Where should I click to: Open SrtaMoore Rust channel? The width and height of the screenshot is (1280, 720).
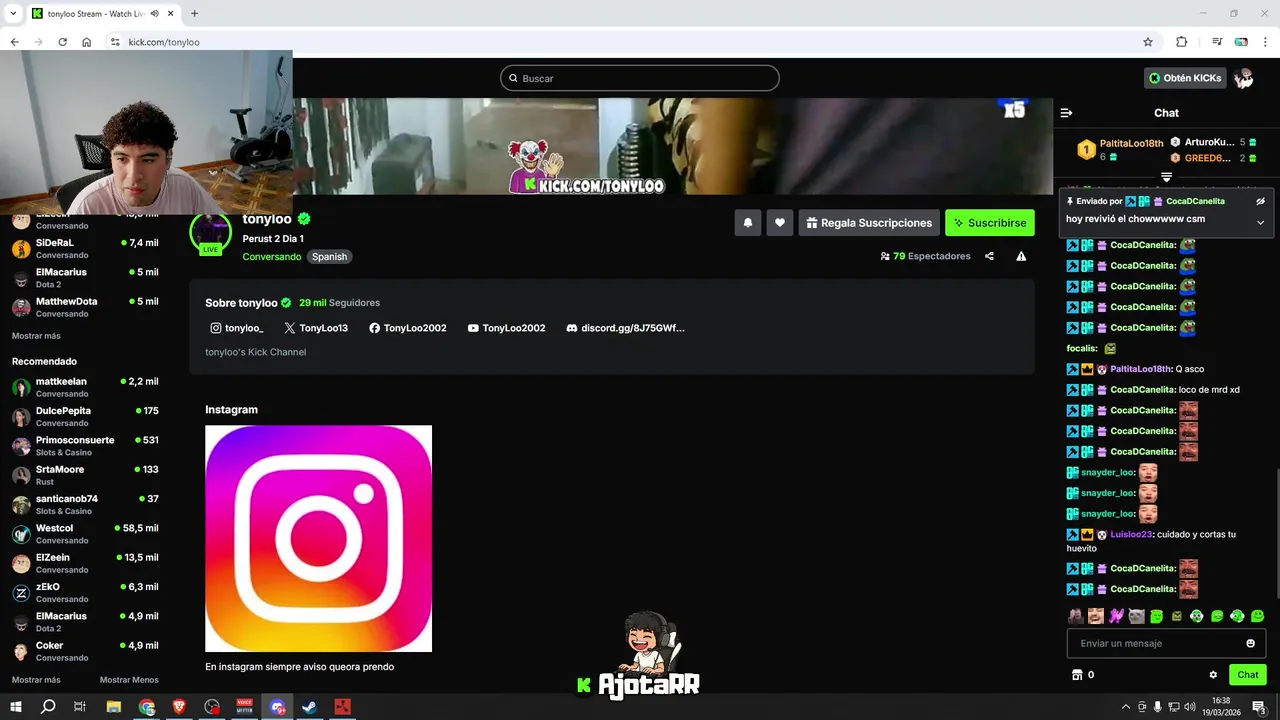(85, 475)
